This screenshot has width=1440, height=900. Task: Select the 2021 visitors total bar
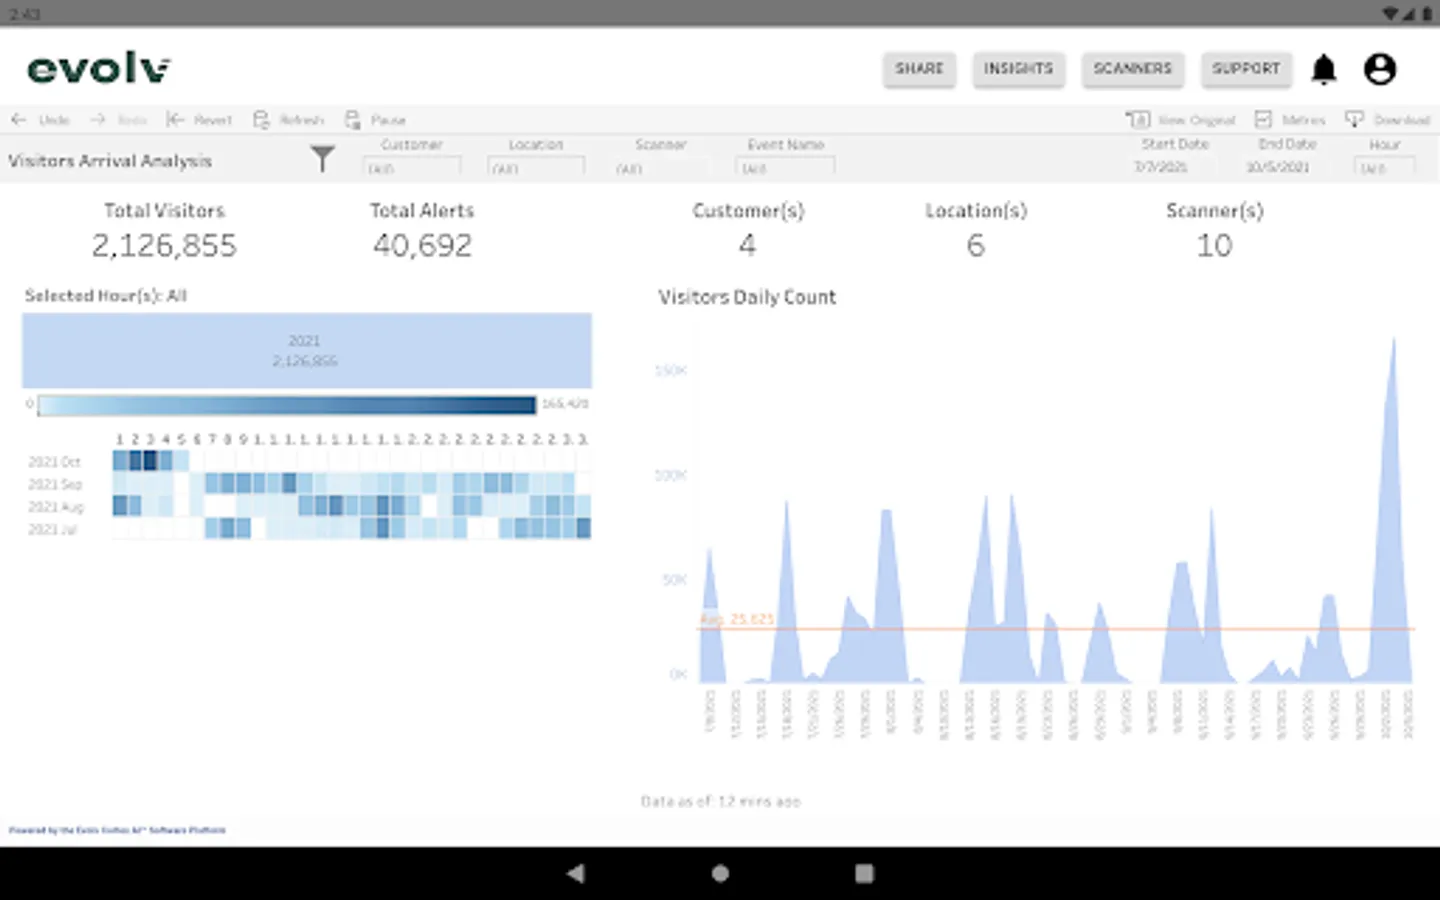307,351
